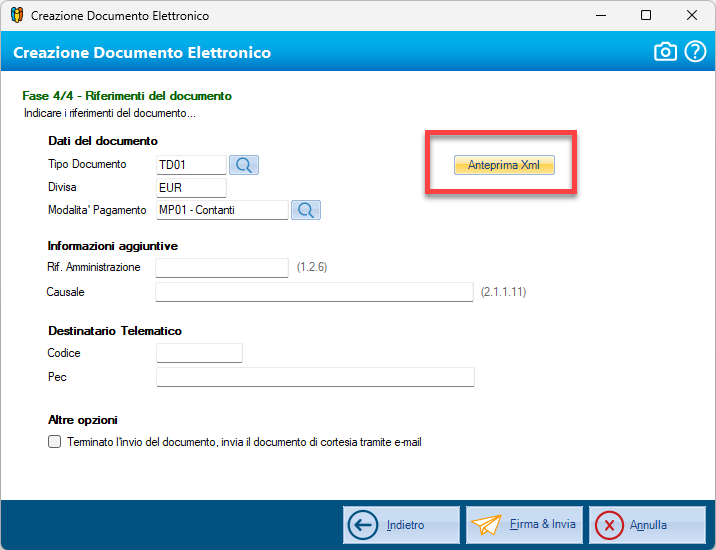Maximize the window

tap(646, 16)
